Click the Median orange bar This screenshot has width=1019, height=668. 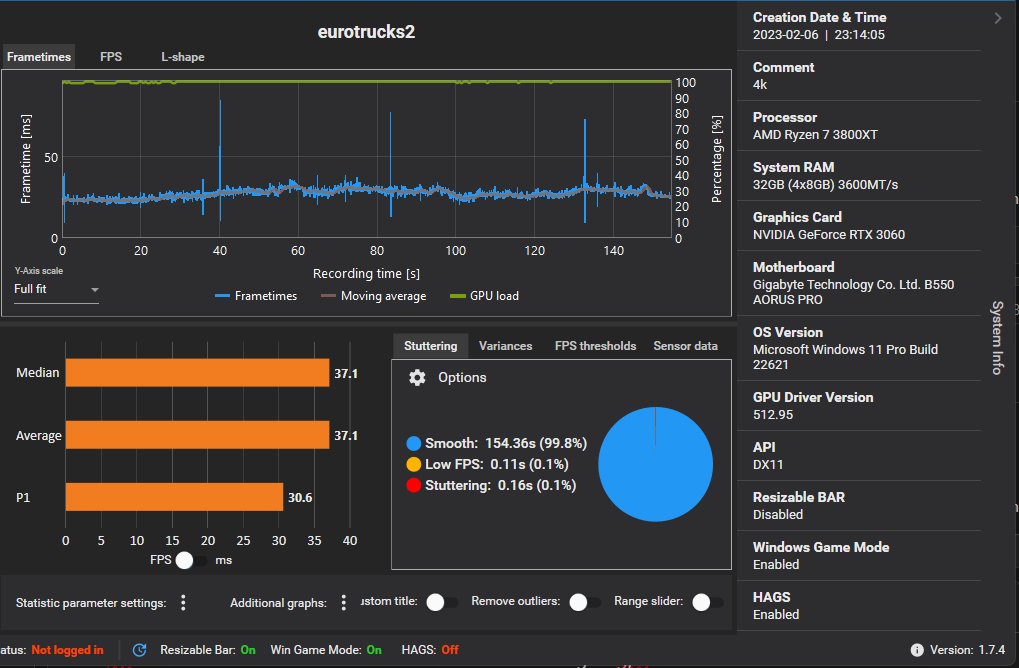[x=198, y=373]
